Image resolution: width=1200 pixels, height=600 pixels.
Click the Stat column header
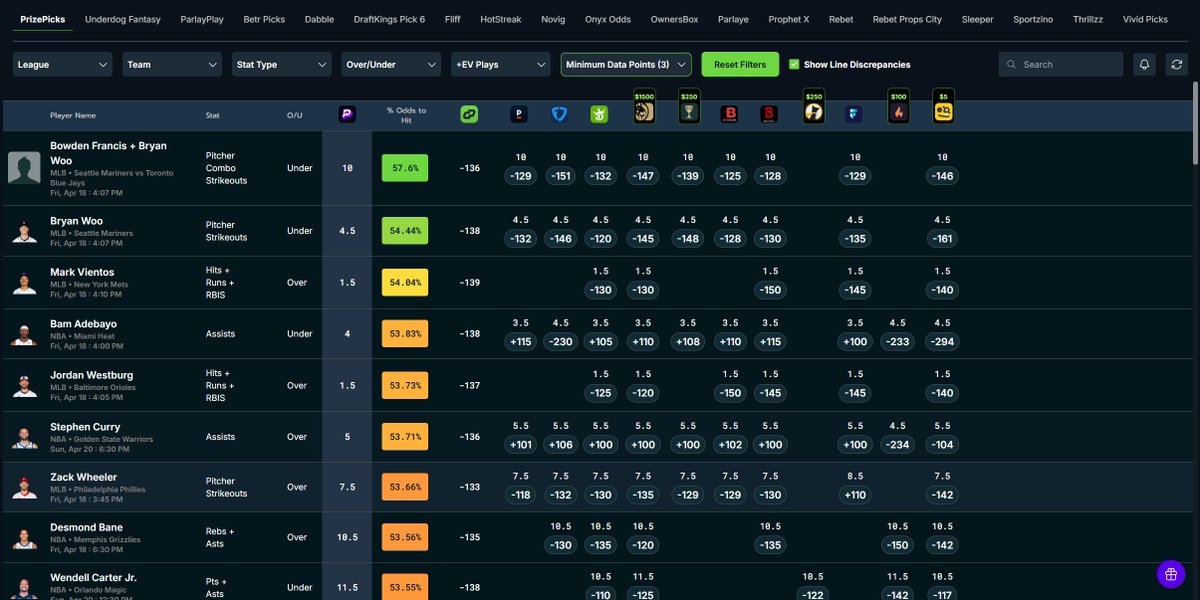tap(213, 115)
